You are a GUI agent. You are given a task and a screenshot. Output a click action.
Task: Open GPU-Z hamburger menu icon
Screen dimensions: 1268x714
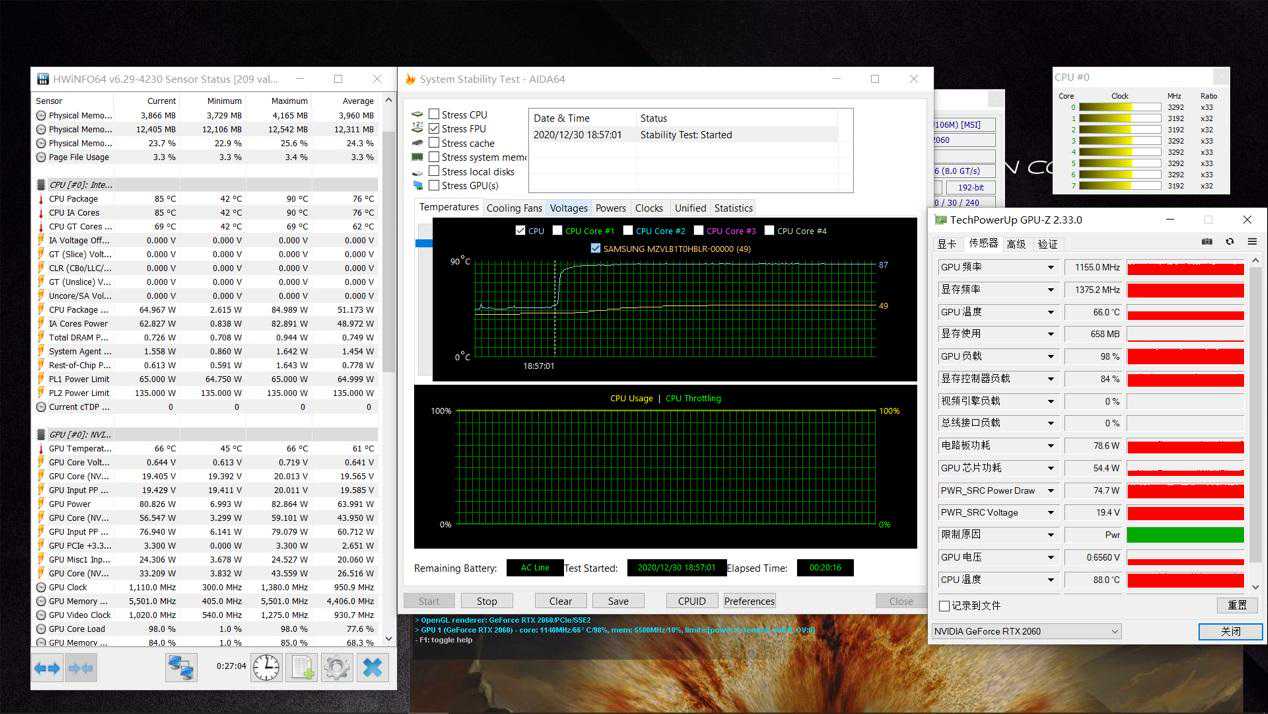coord(1251,242)
